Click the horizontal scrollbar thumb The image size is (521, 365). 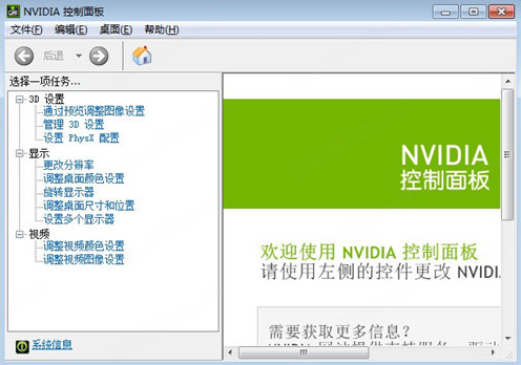coord(304,352)
